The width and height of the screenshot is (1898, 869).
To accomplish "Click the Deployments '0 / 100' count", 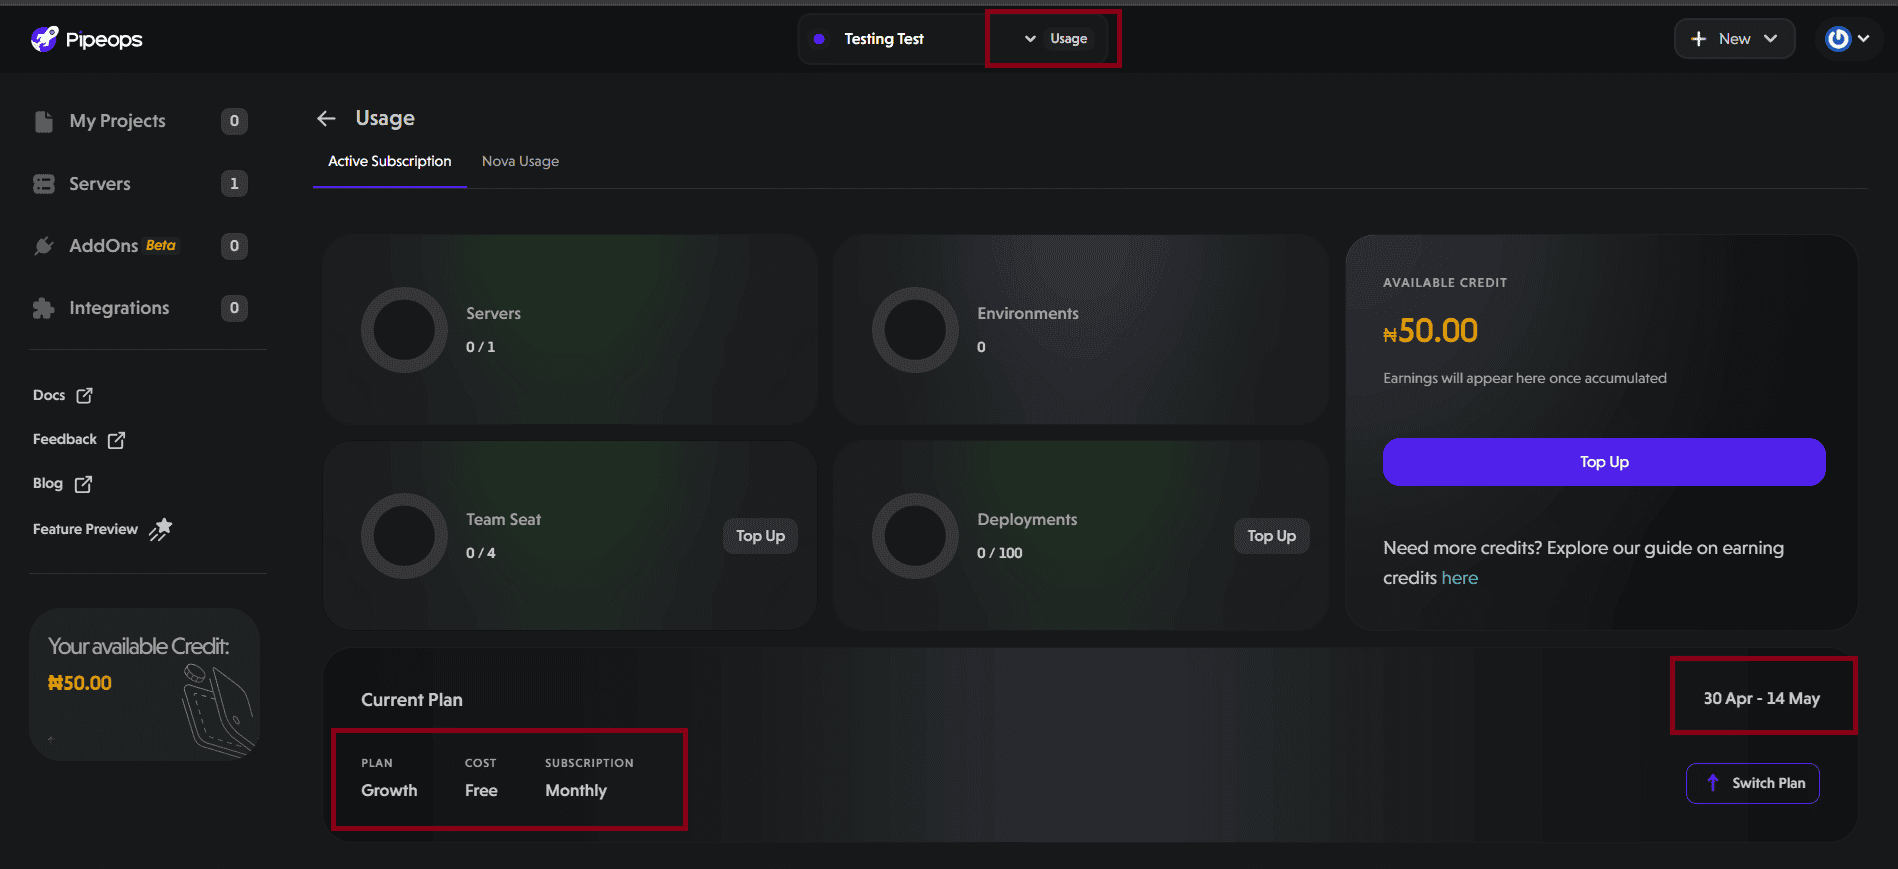I will (1000, 553).
